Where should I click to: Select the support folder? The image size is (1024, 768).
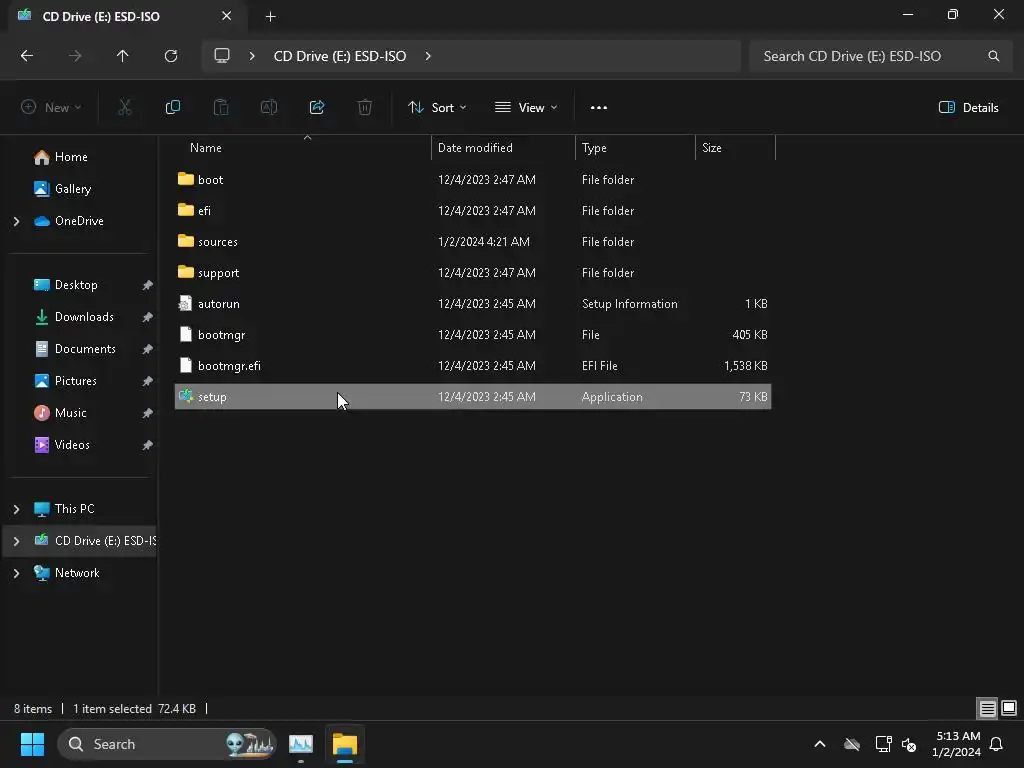pos(473,272)
